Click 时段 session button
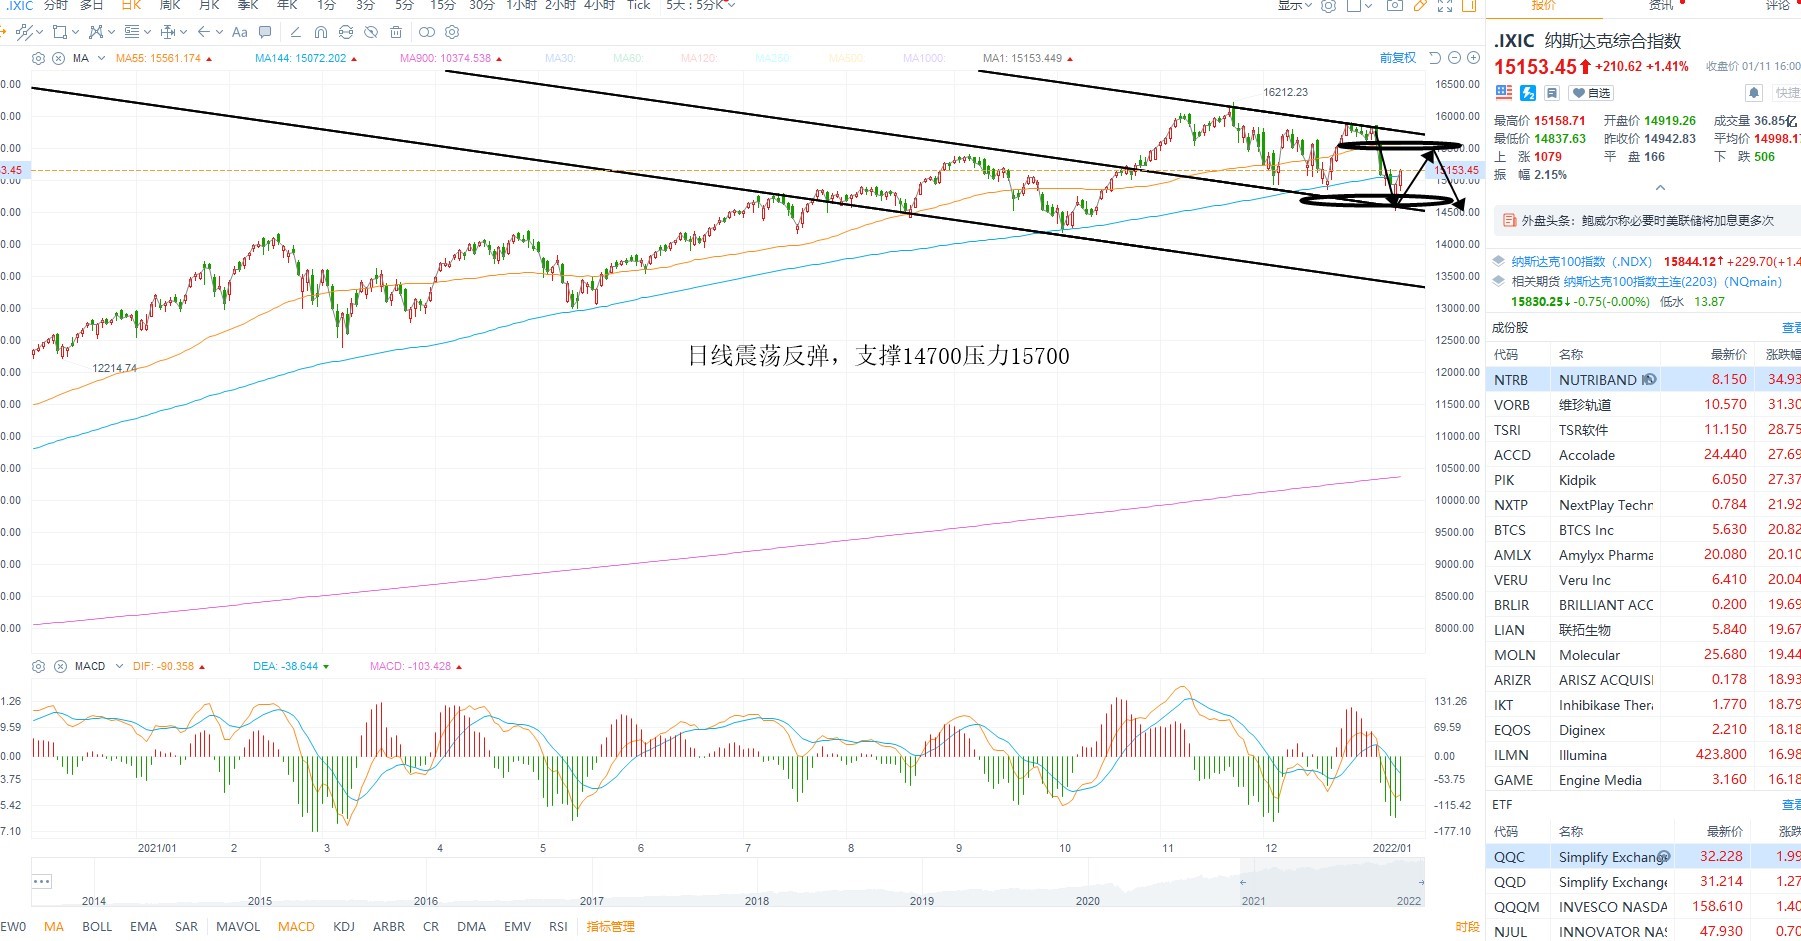Viewport: 1801px width, 941px height. coord(1468,927)
